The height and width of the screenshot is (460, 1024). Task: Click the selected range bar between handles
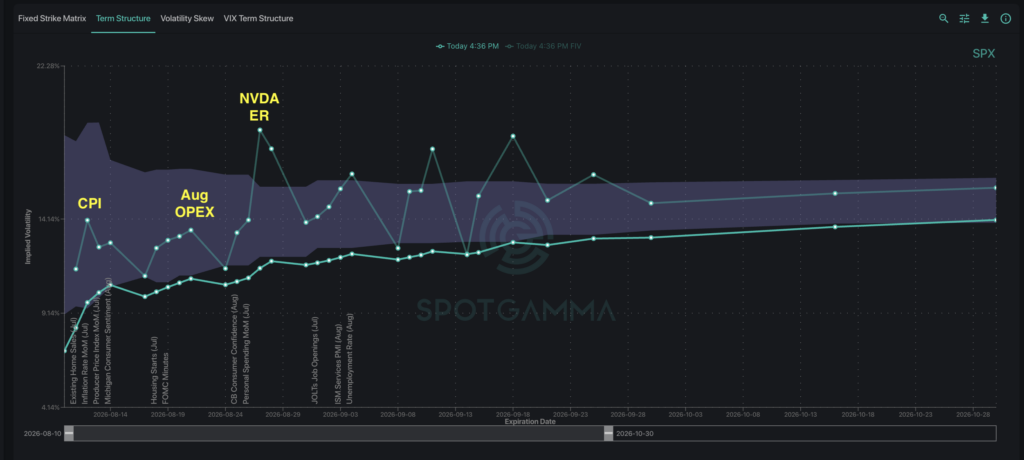coord(339,433)
